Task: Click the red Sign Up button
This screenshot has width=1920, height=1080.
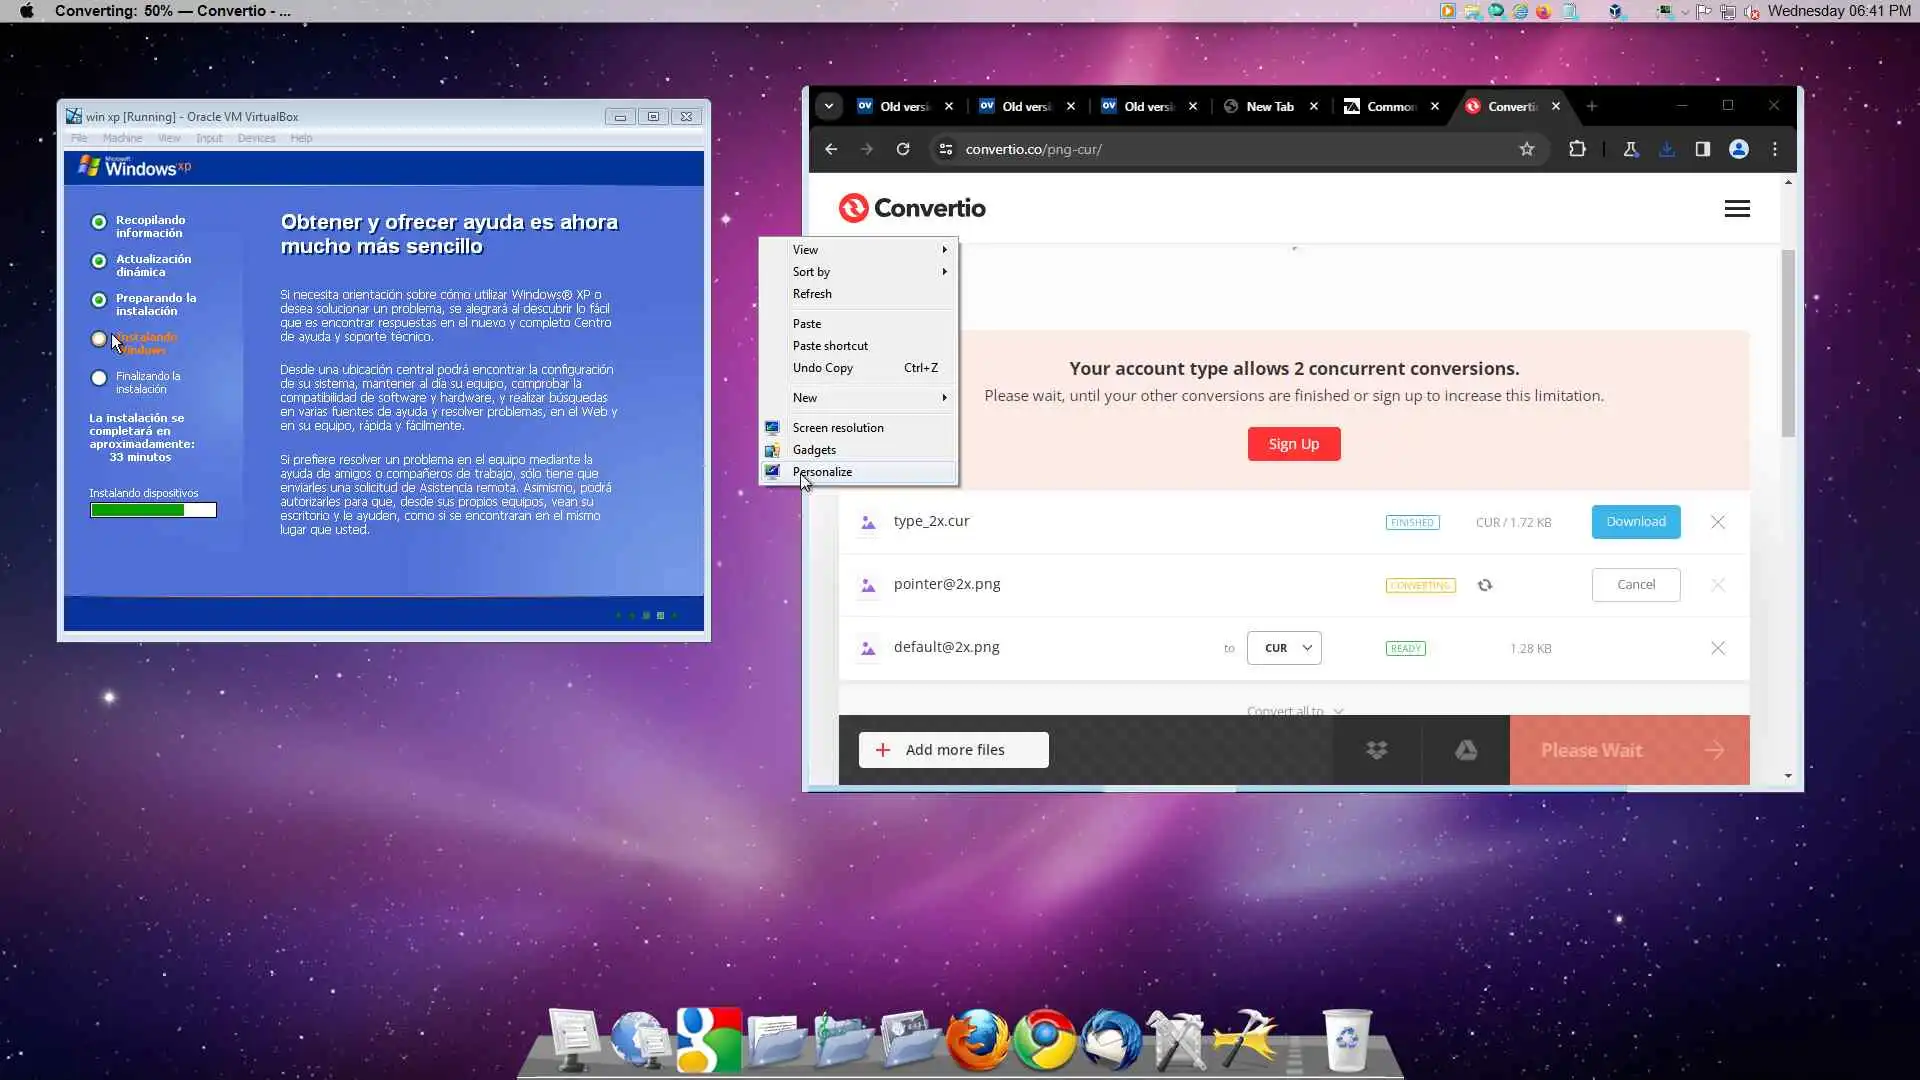Action: [1293, 444]
